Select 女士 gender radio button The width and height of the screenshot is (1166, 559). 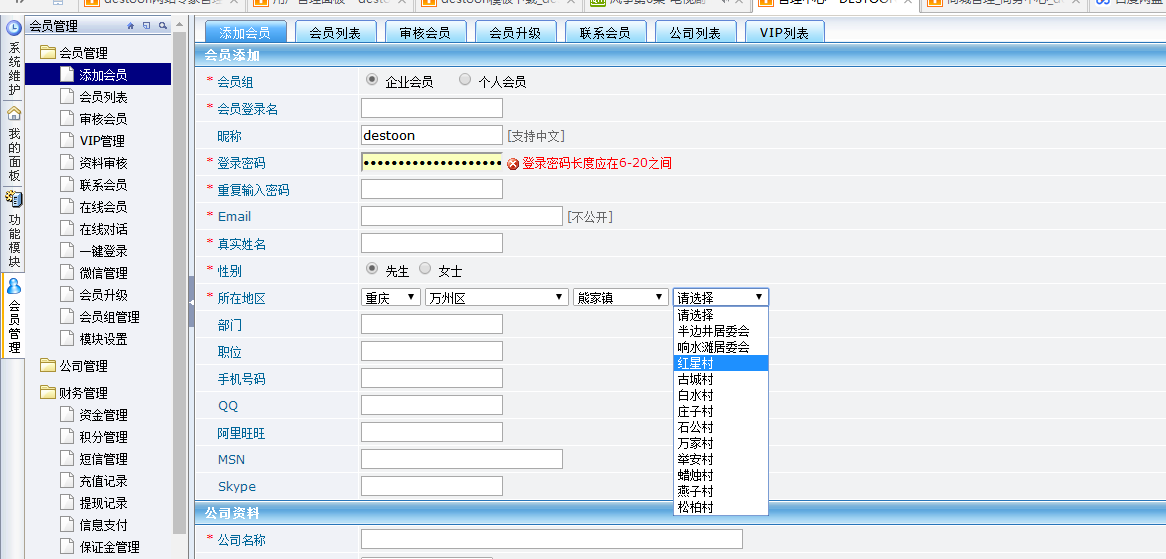[x=425, y=269]
